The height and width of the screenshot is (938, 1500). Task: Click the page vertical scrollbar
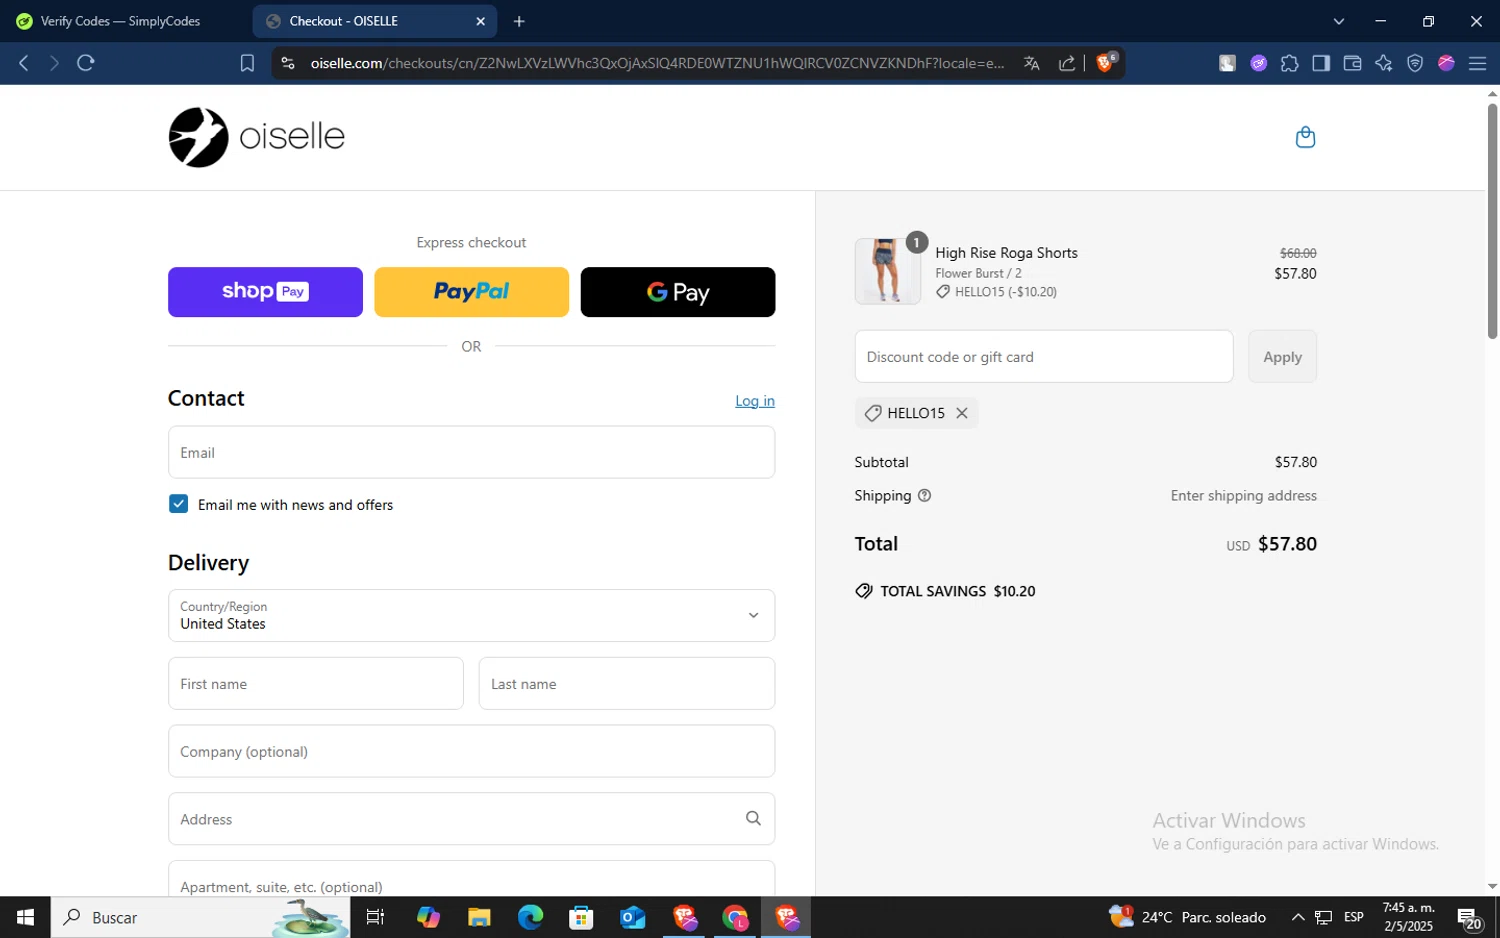1492,220
